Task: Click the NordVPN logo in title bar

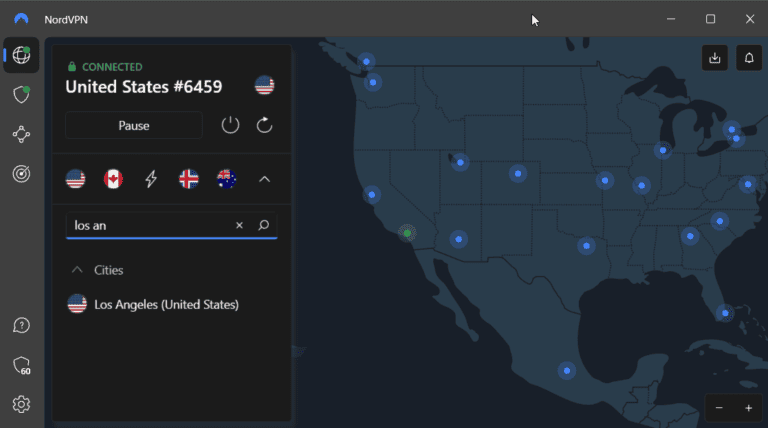Action: (21, 19)
